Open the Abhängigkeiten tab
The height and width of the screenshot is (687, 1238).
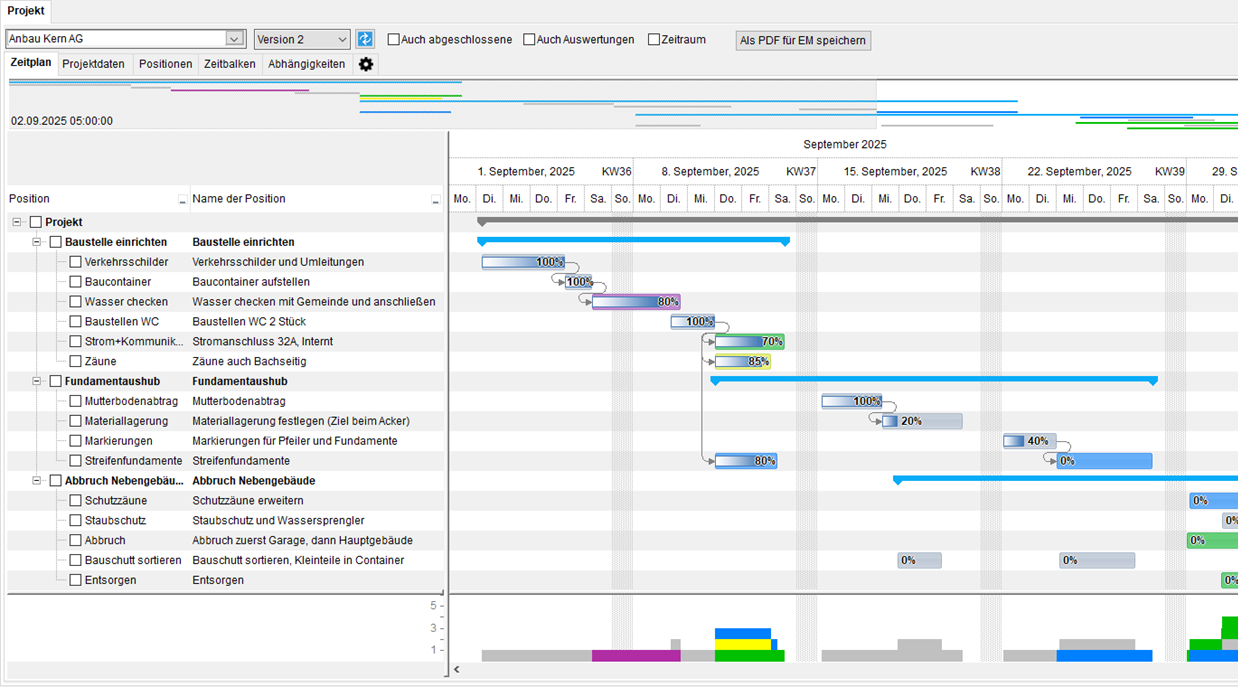click(x=306, y=64)
